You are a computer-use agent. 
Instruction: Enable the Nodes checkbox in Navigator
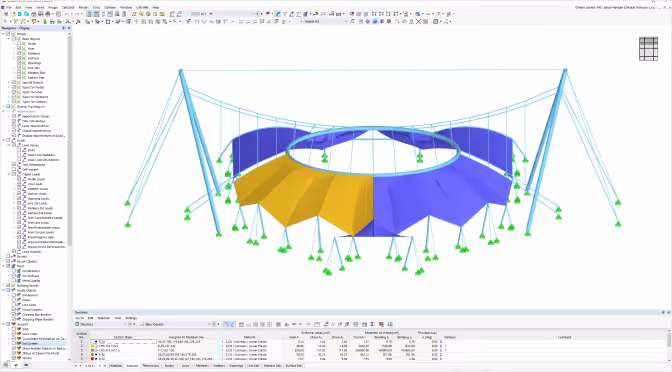pos(19,44)
